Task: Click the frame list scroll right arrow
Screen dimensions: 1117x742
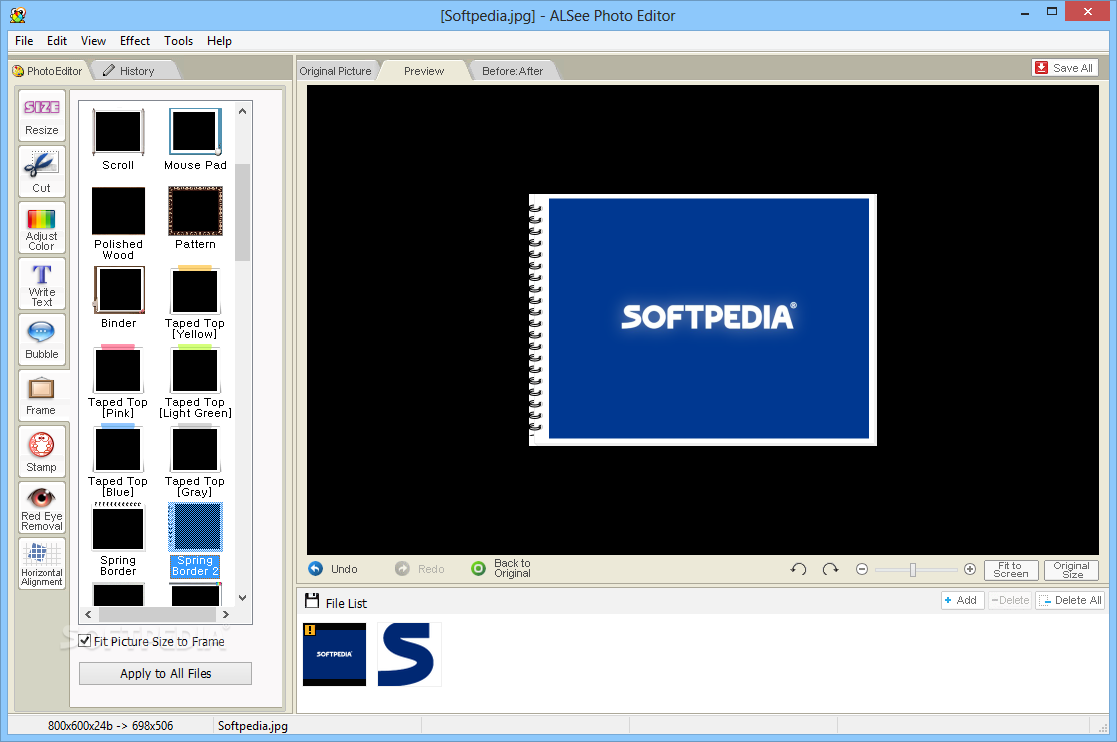Action: (x=226, y=614)
